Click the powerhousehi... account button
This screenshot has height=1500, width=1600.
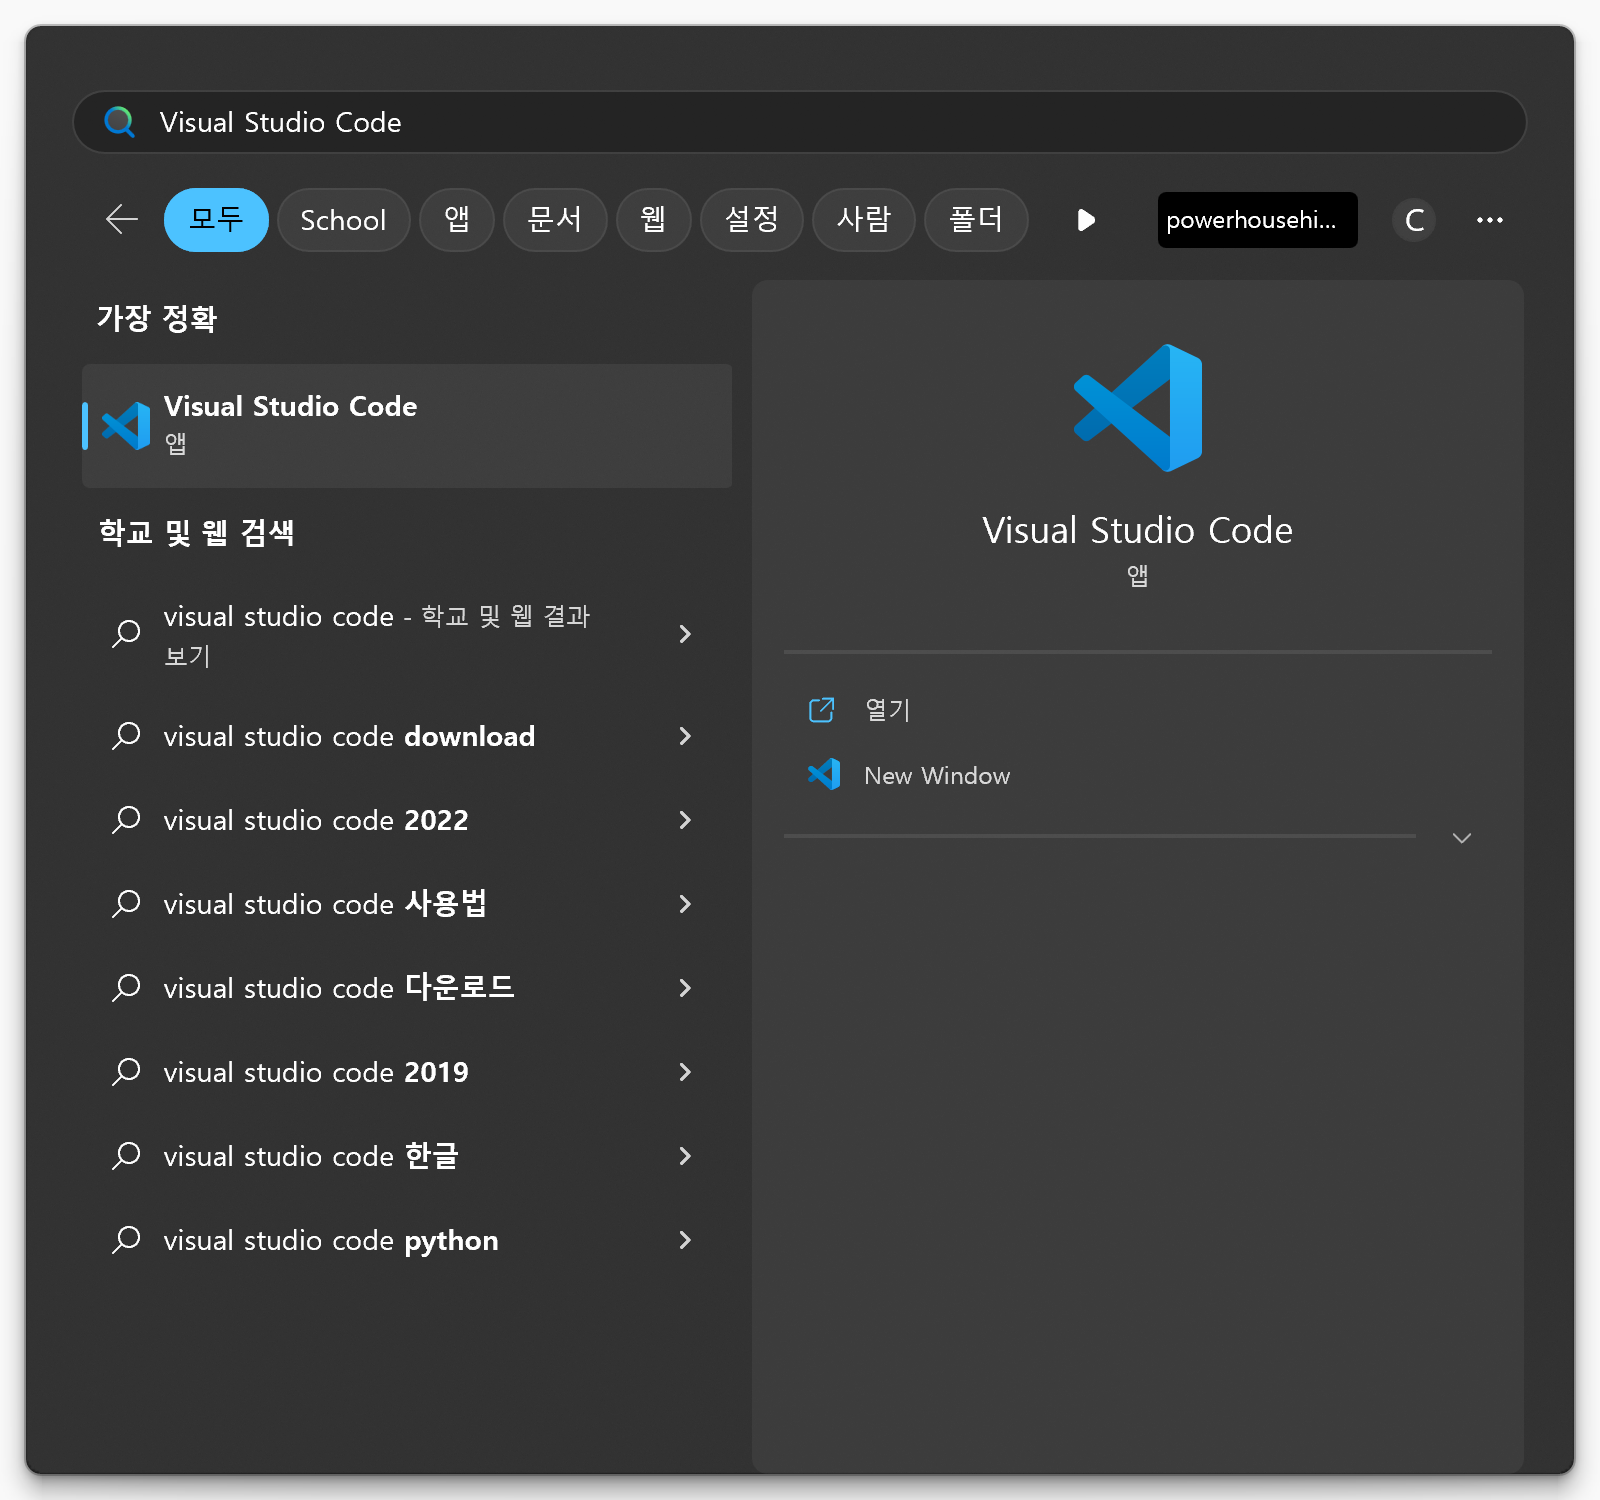click(x=1258, y=220)
